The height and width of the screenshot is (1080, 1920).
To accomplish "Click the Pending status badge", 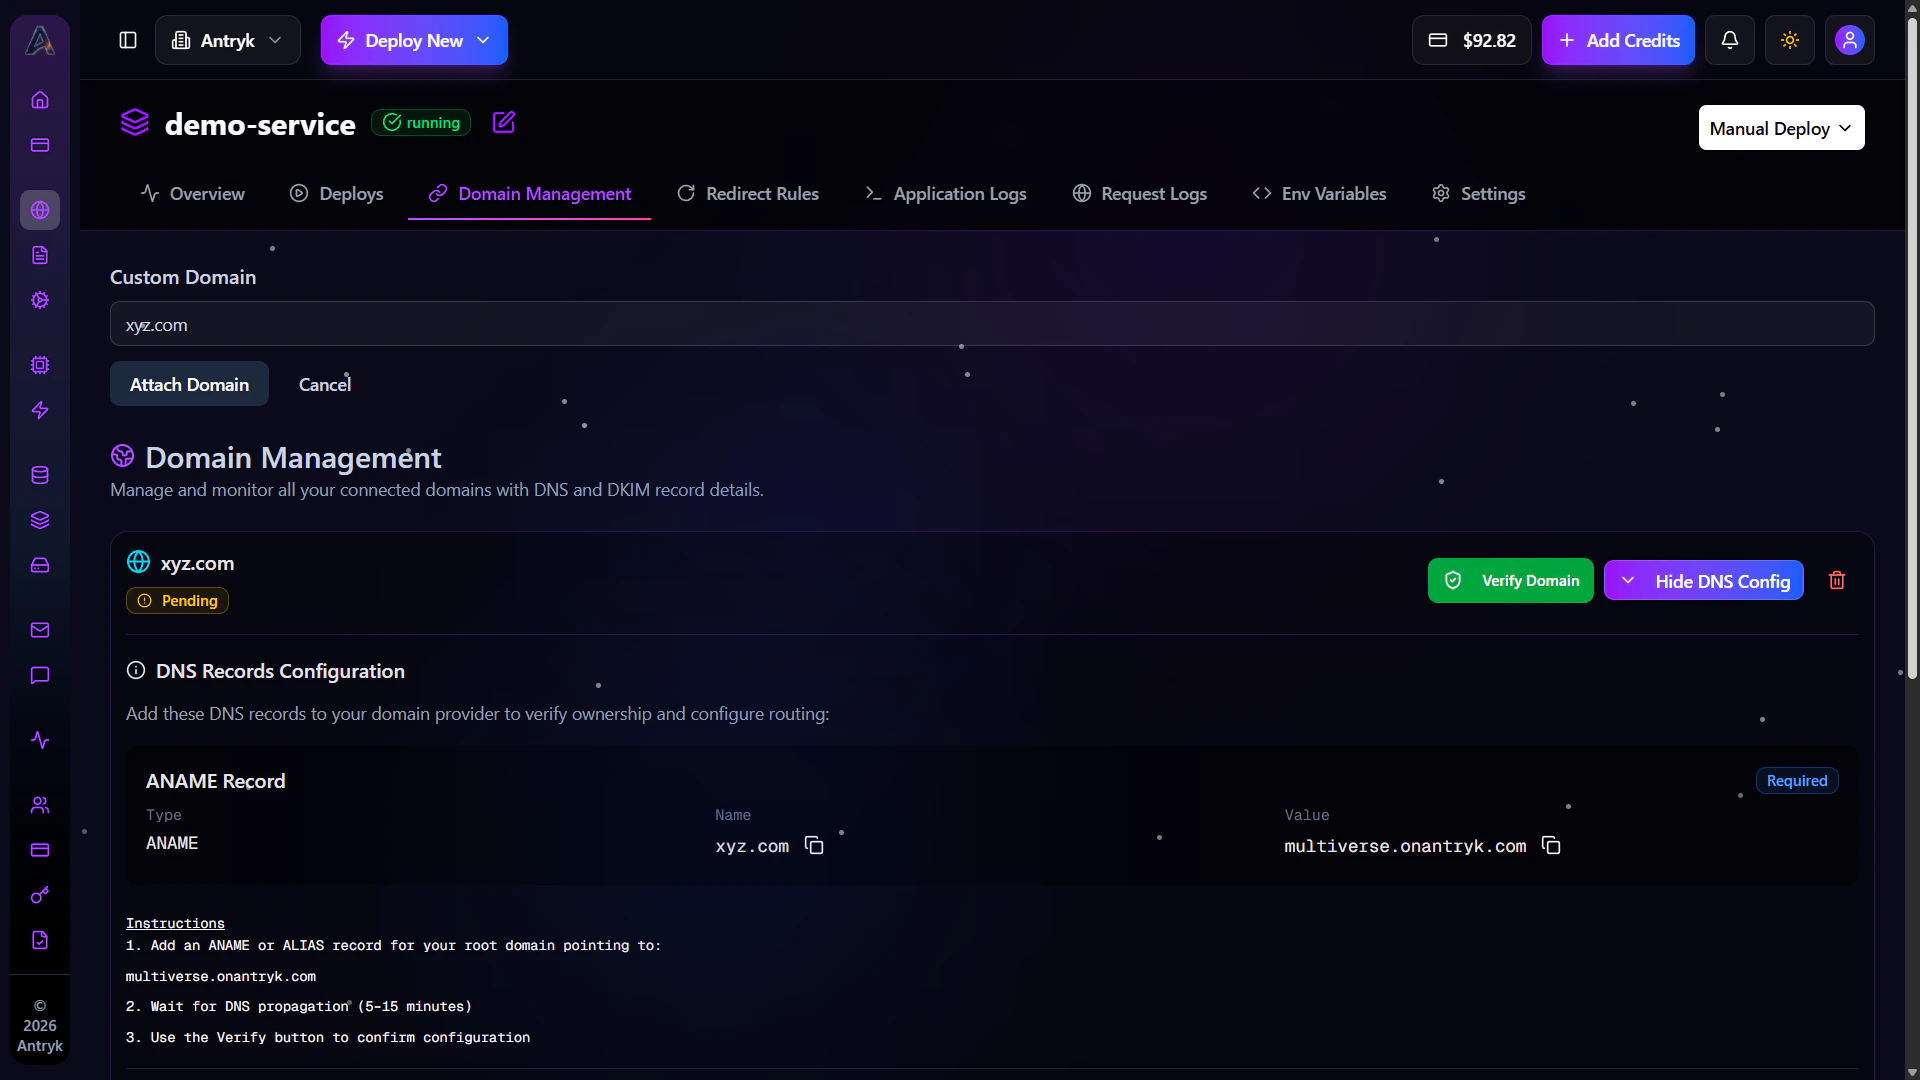I will (177, 600).
